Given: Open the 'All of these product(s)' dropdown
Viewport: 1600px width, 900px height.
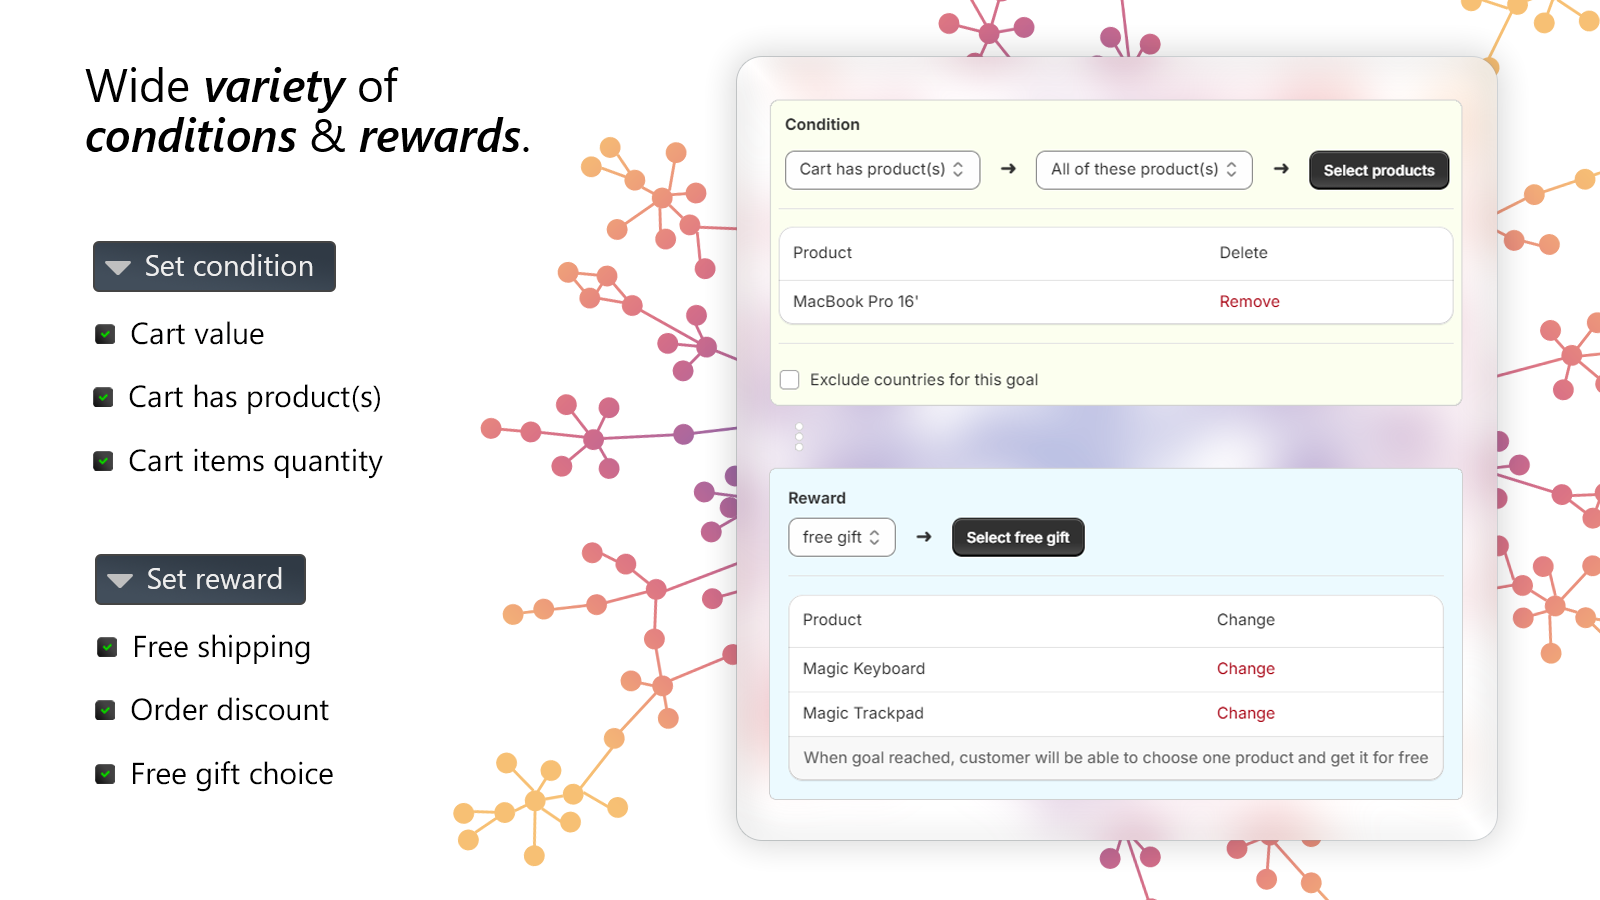Looking at the screenshot, I should click(1143, 169).
